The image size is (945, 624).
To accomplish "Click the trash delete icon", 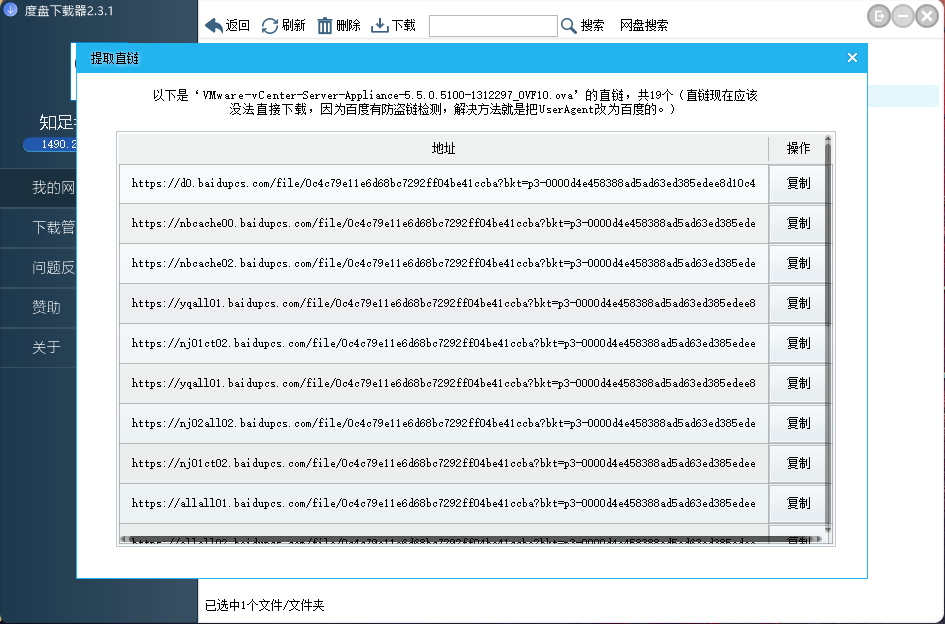I will [325, 25].
